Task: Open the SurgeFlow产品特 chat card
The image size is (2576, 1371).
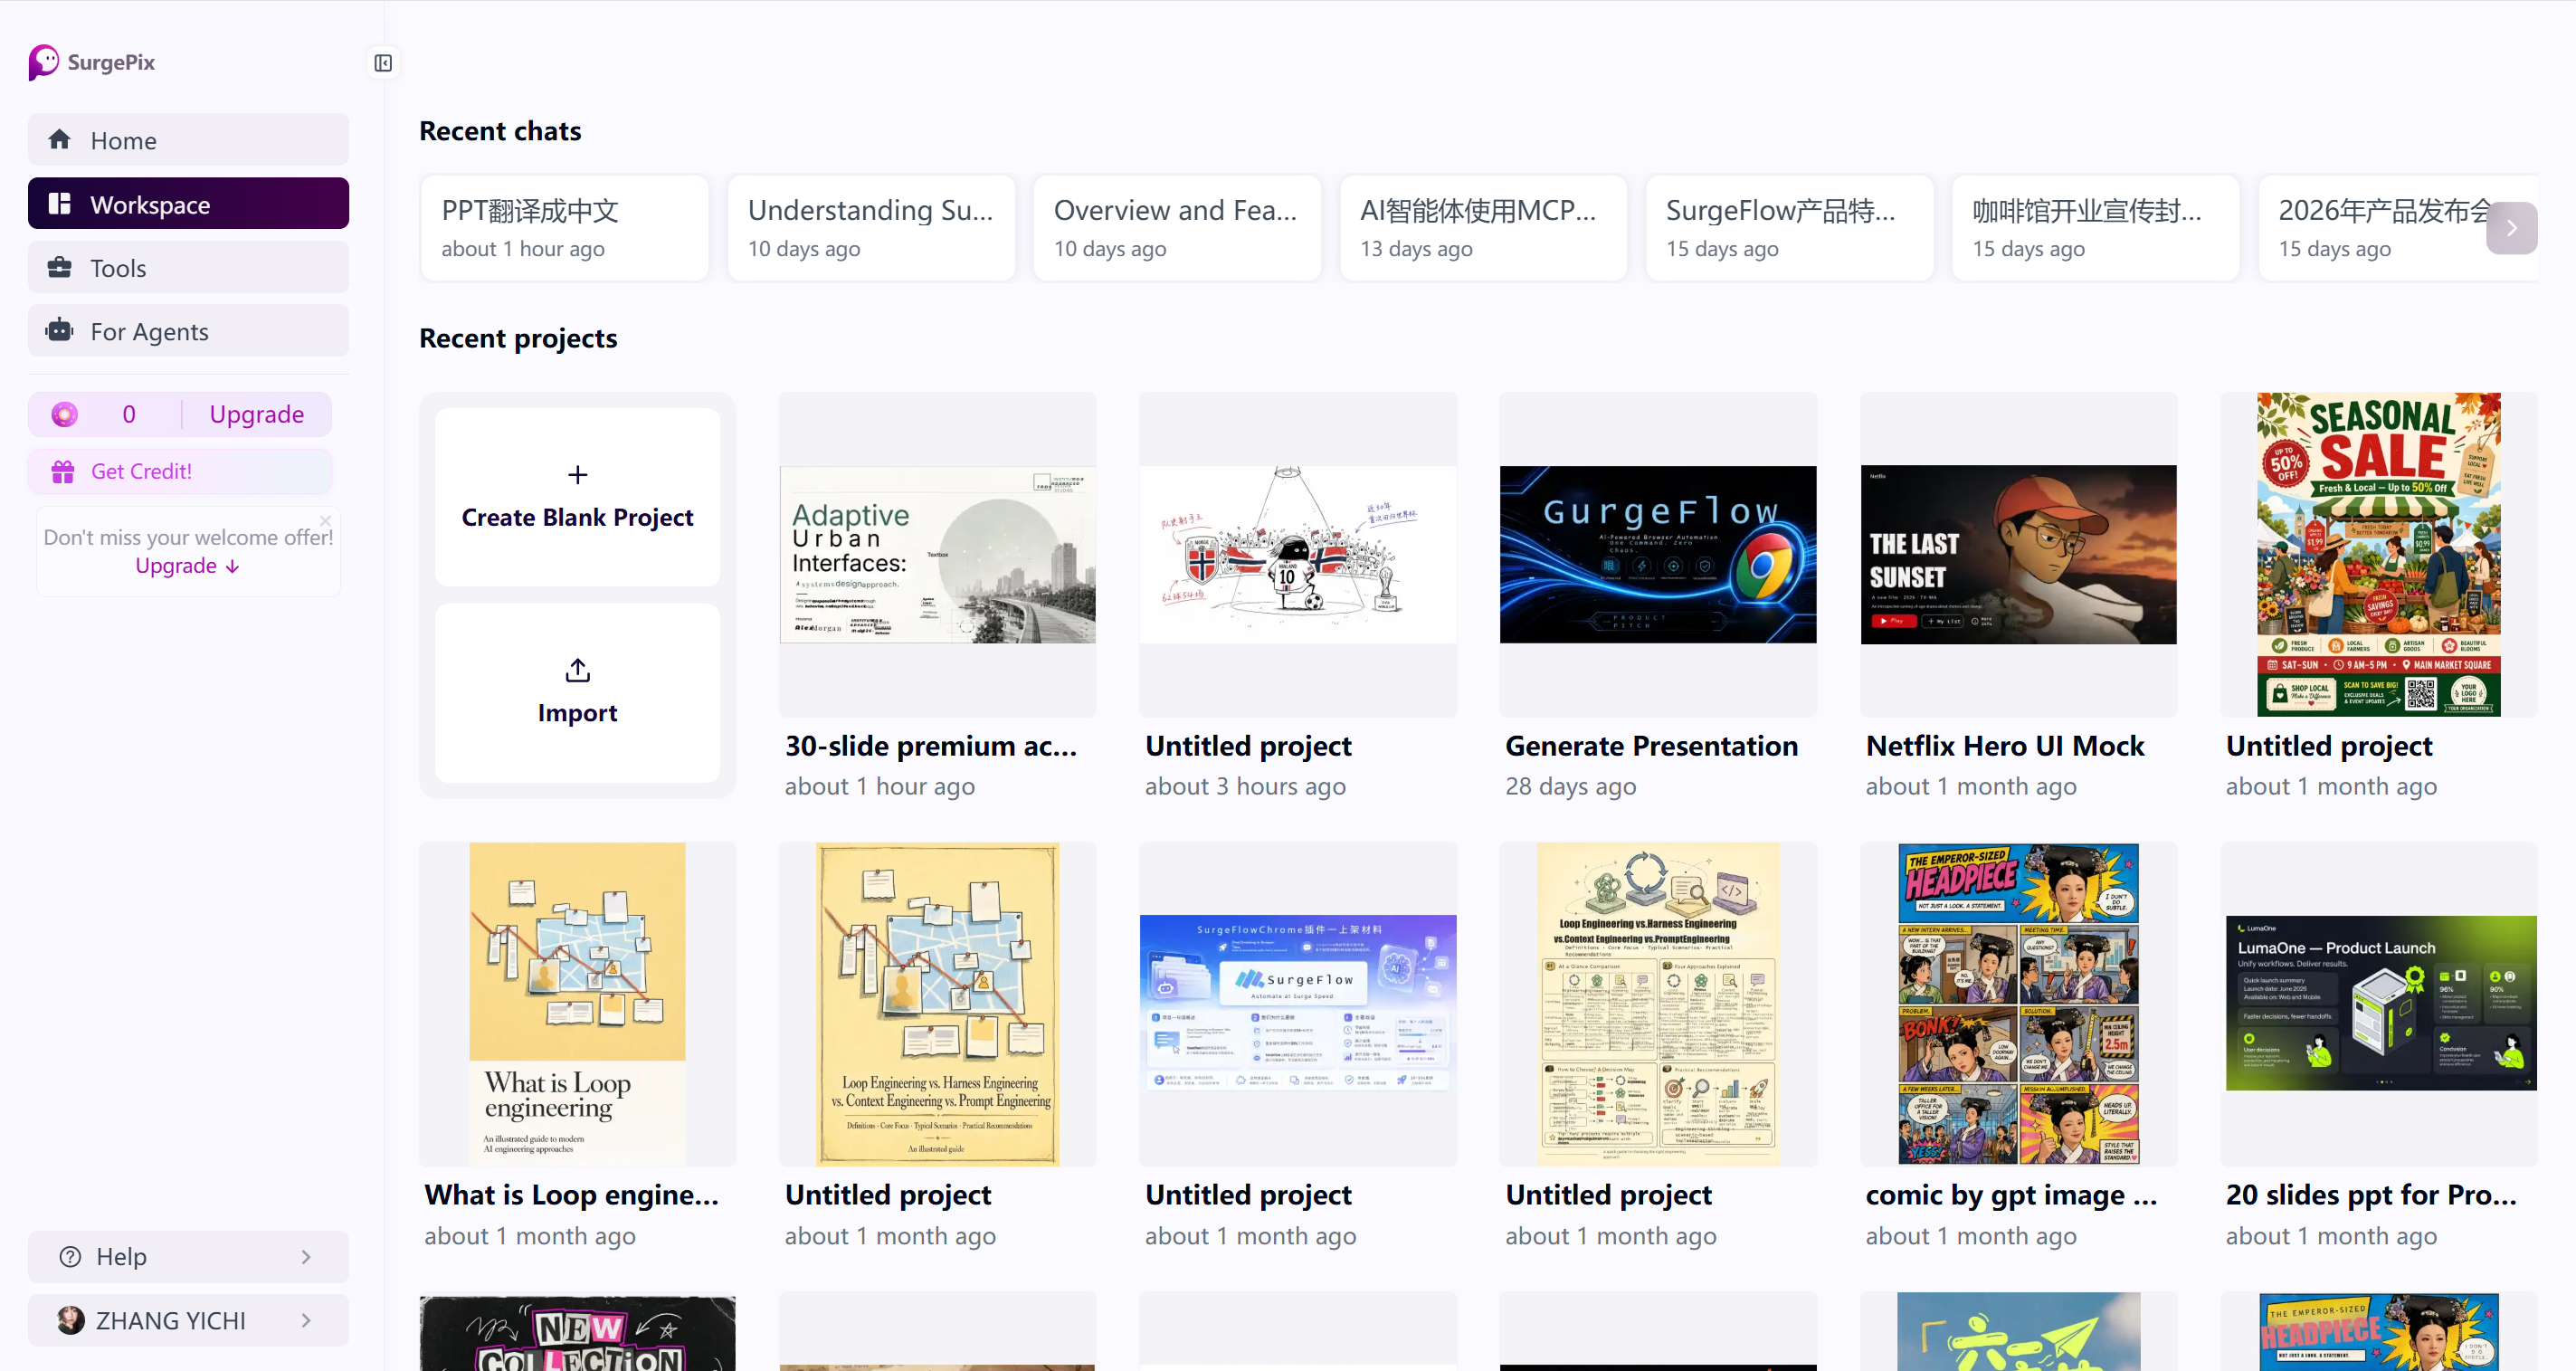Action: click(x=1788, y=228)
